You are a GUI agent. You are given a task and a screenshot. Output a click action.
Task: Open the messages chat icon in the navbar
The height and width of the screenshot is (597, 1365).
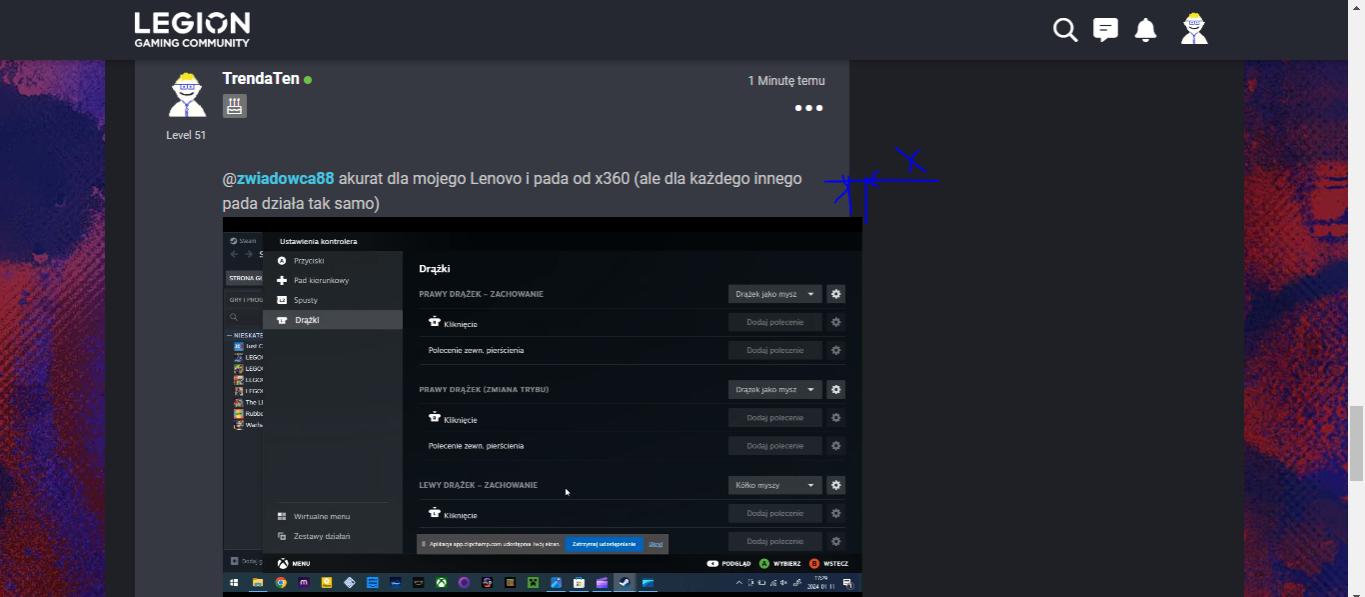(1104, 30)
